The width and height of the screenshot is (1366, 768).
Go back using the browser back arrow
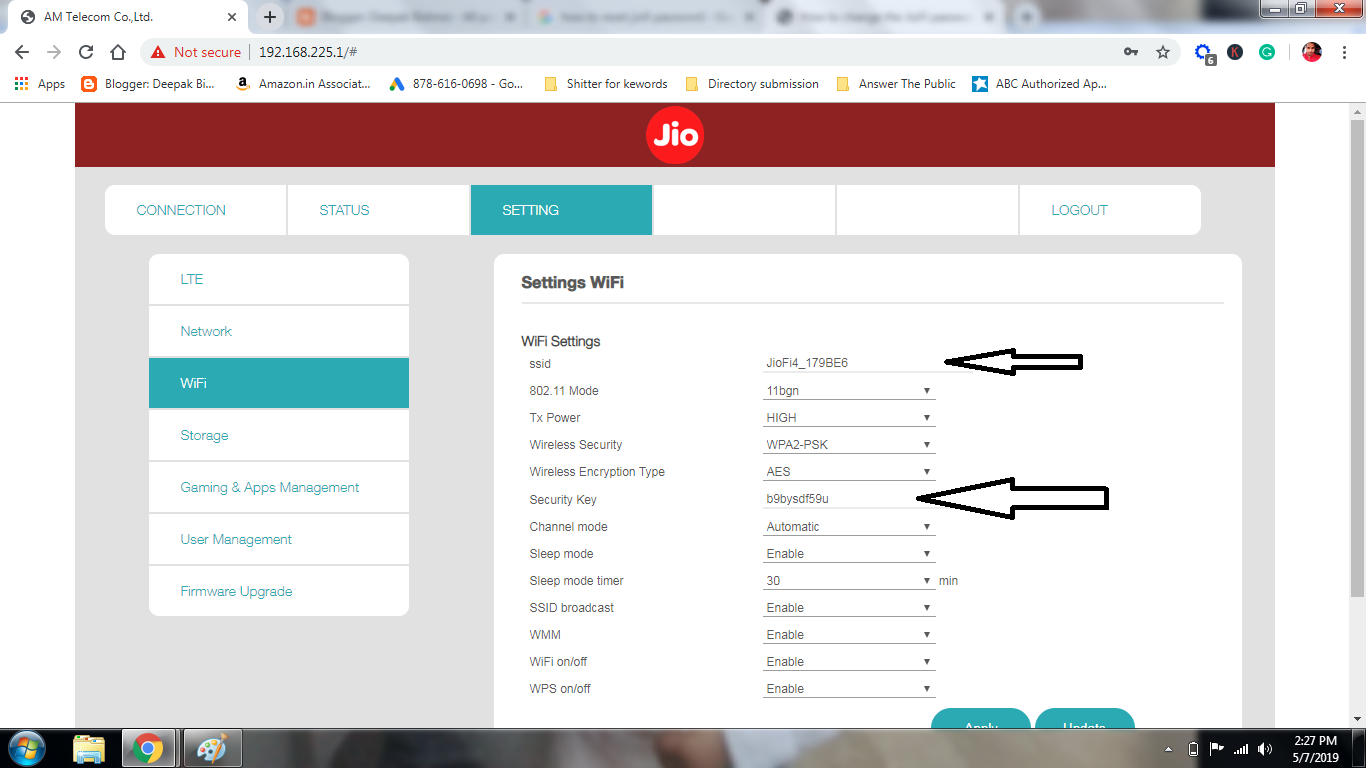tap(22, 52)
